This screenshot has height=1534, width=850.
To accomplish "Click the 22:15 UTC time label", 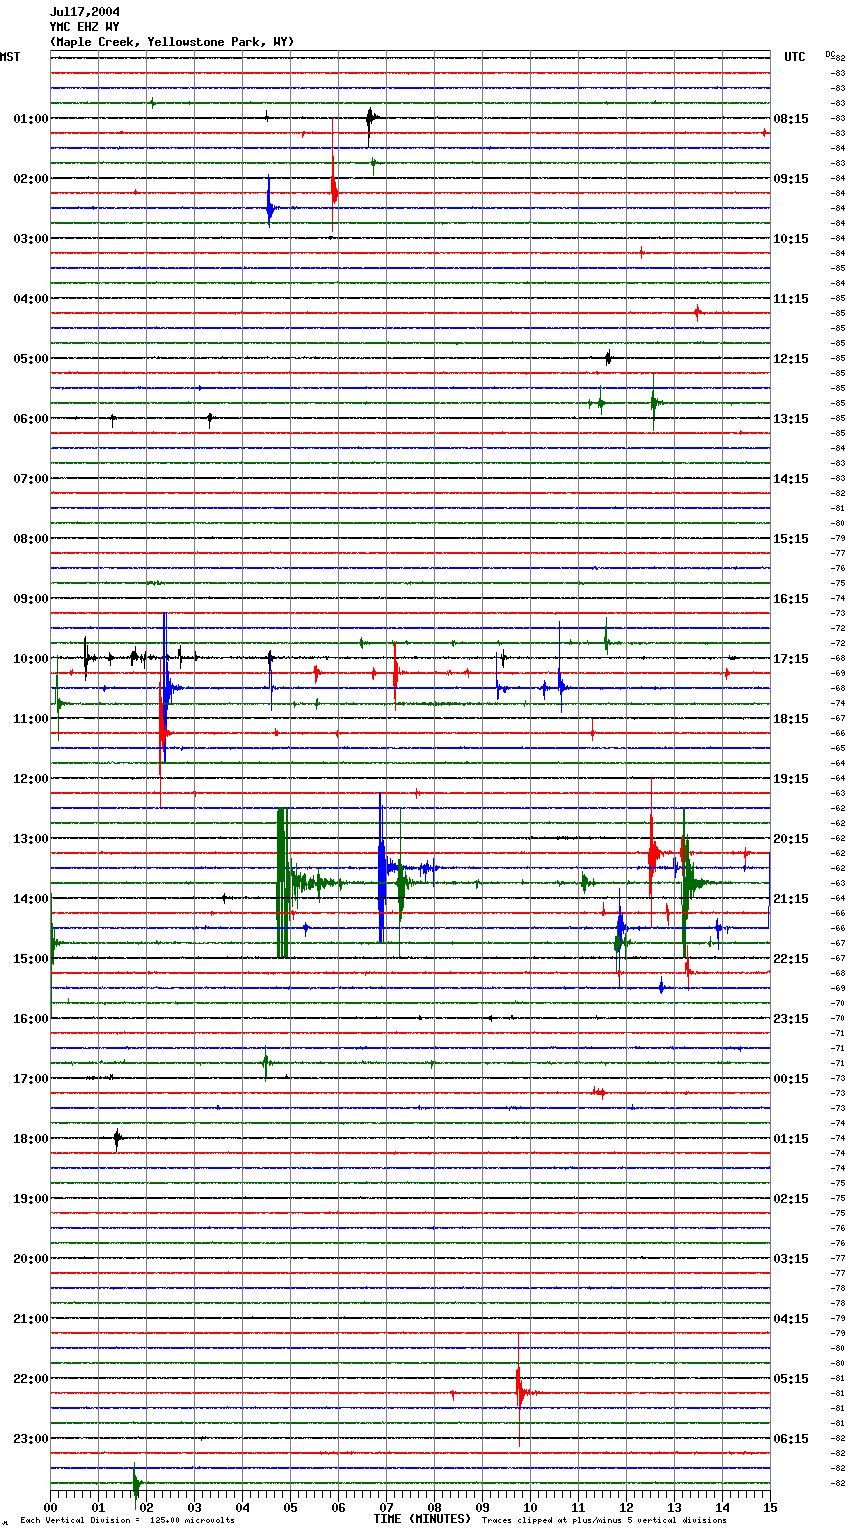I will pyautogui.click(x=791, y=959).
